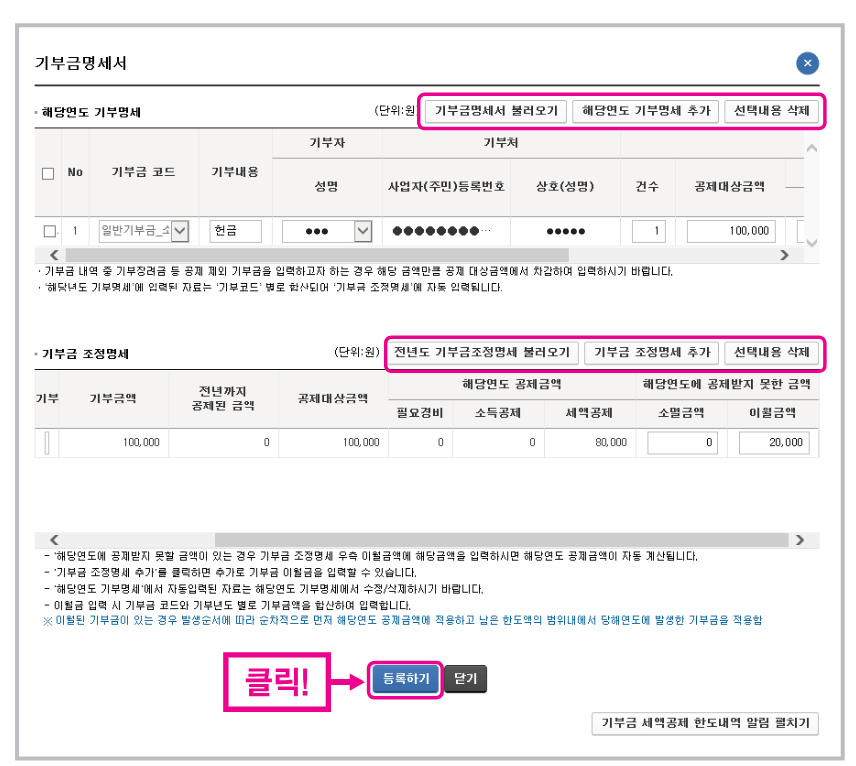
Task: Click the 기부금 조정명세 추가 button
Action: click(x=650, y=352)
